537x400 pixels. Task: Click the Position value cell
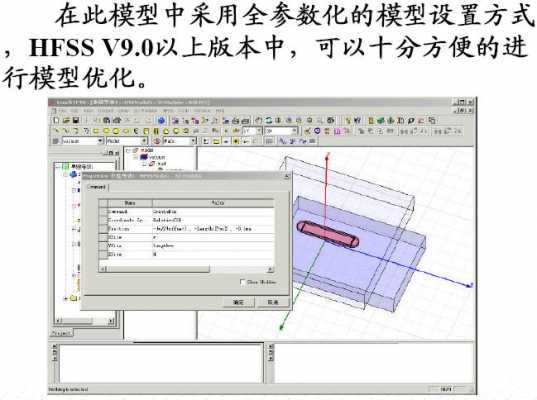coord(213,228)
